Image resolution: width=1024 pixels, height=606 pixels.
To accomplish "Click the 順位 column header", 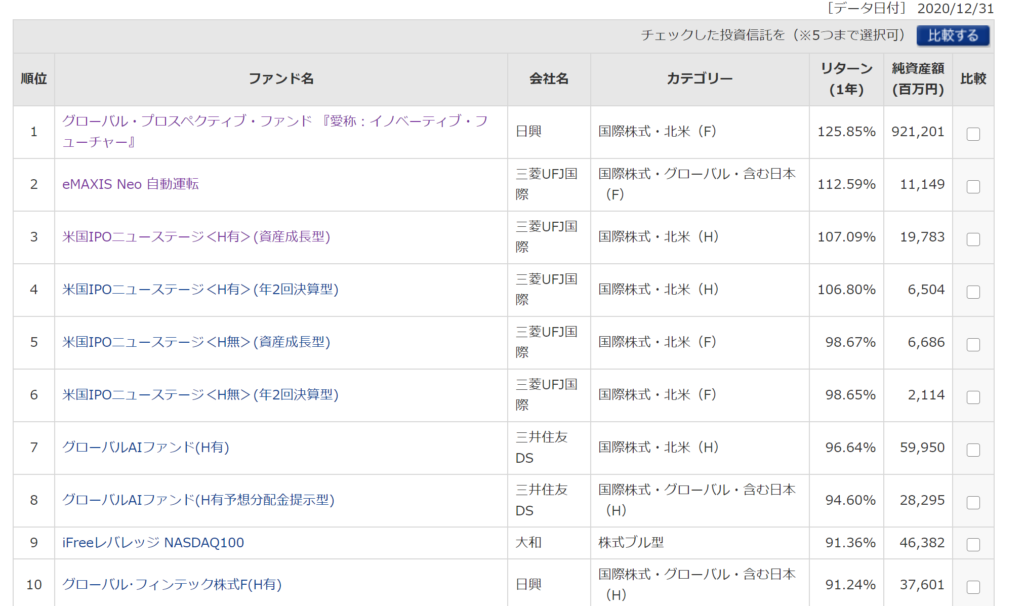I will coord(34,79).
